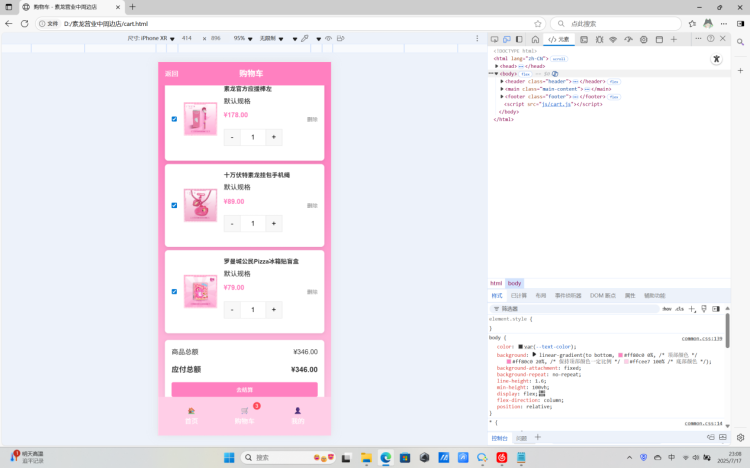
Task: Toggle the body flex badge
Action: [526, 74]
